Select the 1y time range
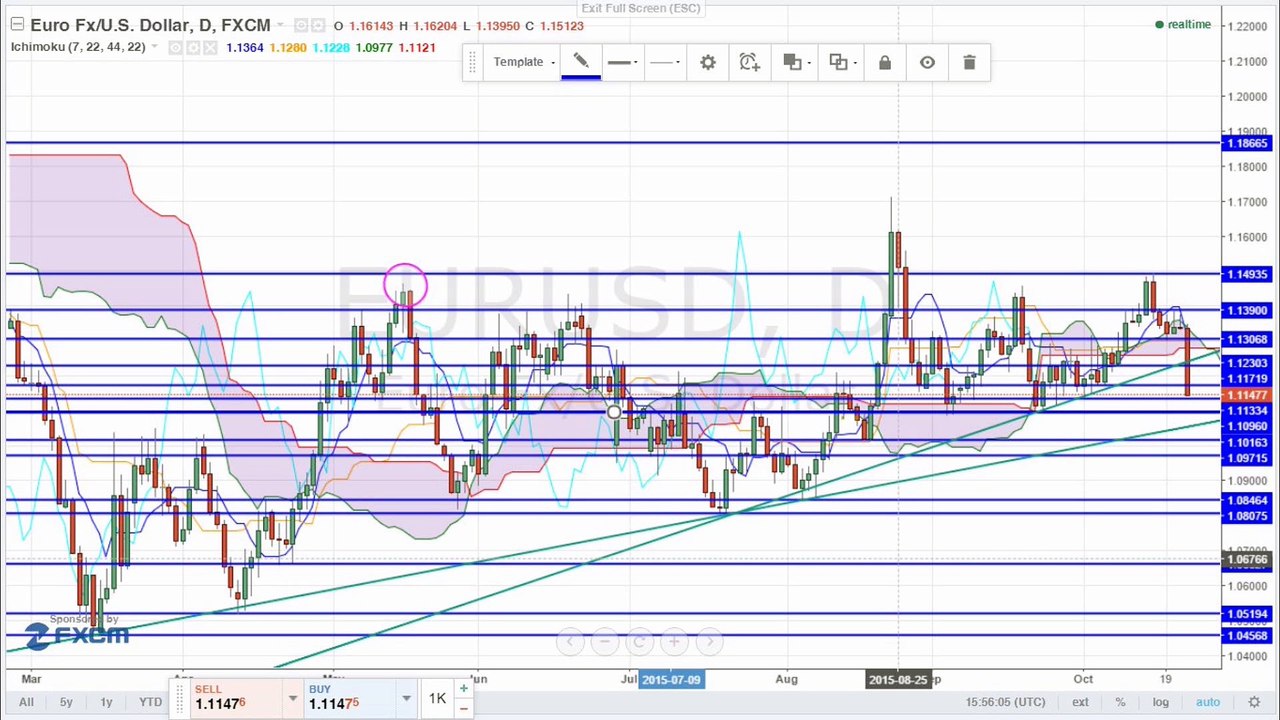 [106, 702]
